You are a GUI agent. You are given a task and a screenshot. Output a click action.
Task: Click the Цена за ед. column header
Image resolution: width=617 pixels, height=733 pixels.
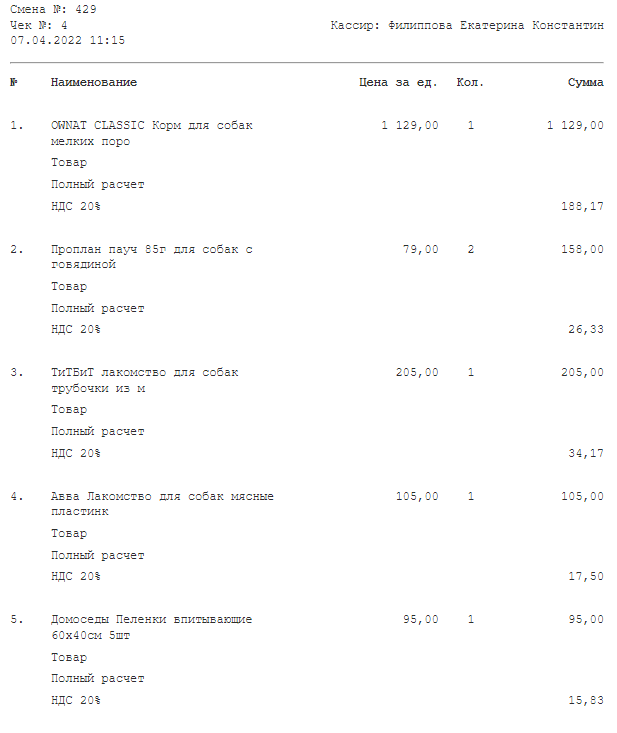(398, 83)
